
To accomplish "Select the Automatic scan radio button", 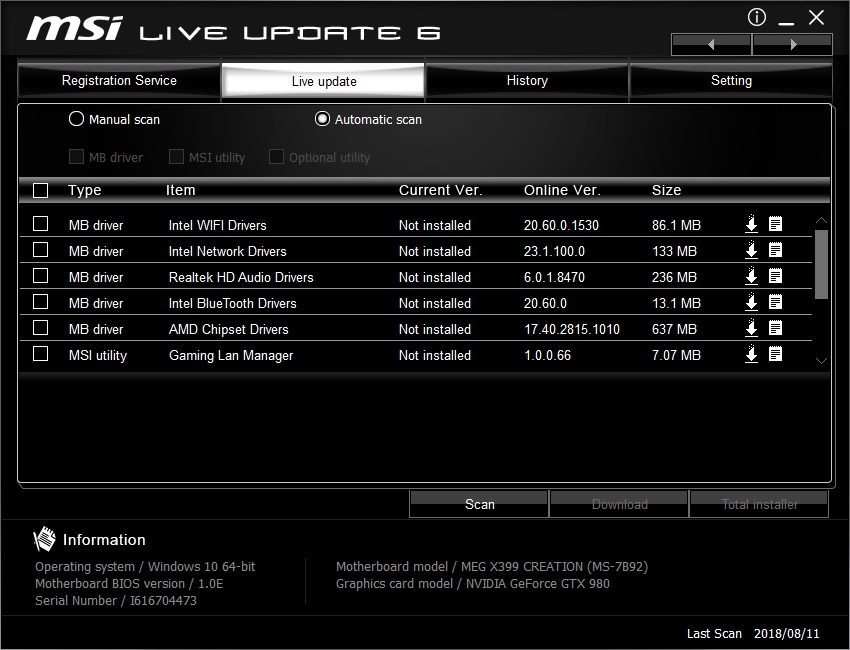I will point(322,119).
